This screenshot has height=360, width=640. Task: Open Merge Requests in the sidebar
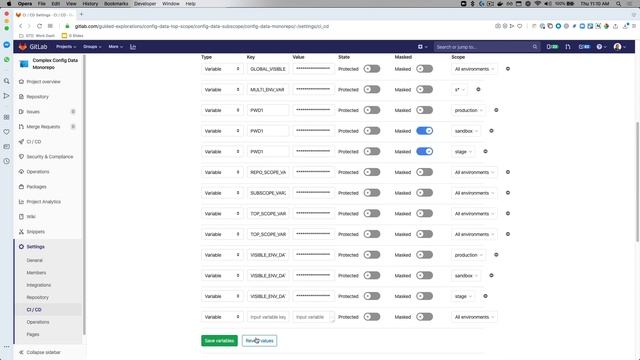pos(40,127)
